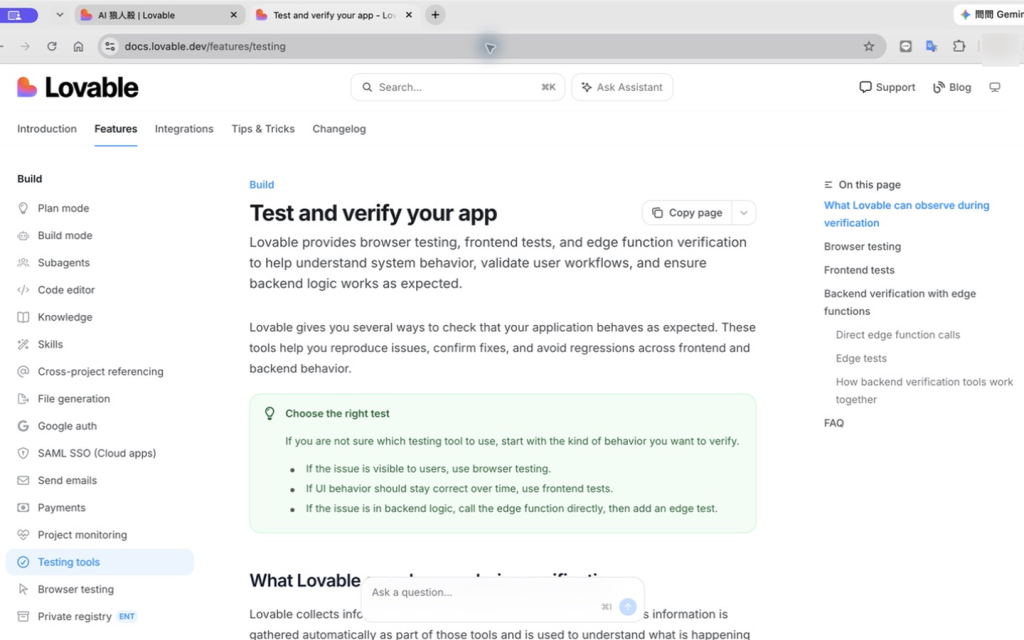Click the site information icon in address bar
The image size is (1024, 640).
[110, 46]
